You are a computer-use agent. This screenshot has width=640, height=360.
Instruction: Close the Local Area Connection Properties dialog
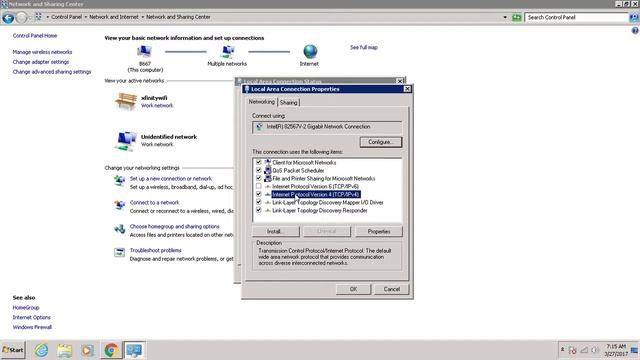point(407,89)
